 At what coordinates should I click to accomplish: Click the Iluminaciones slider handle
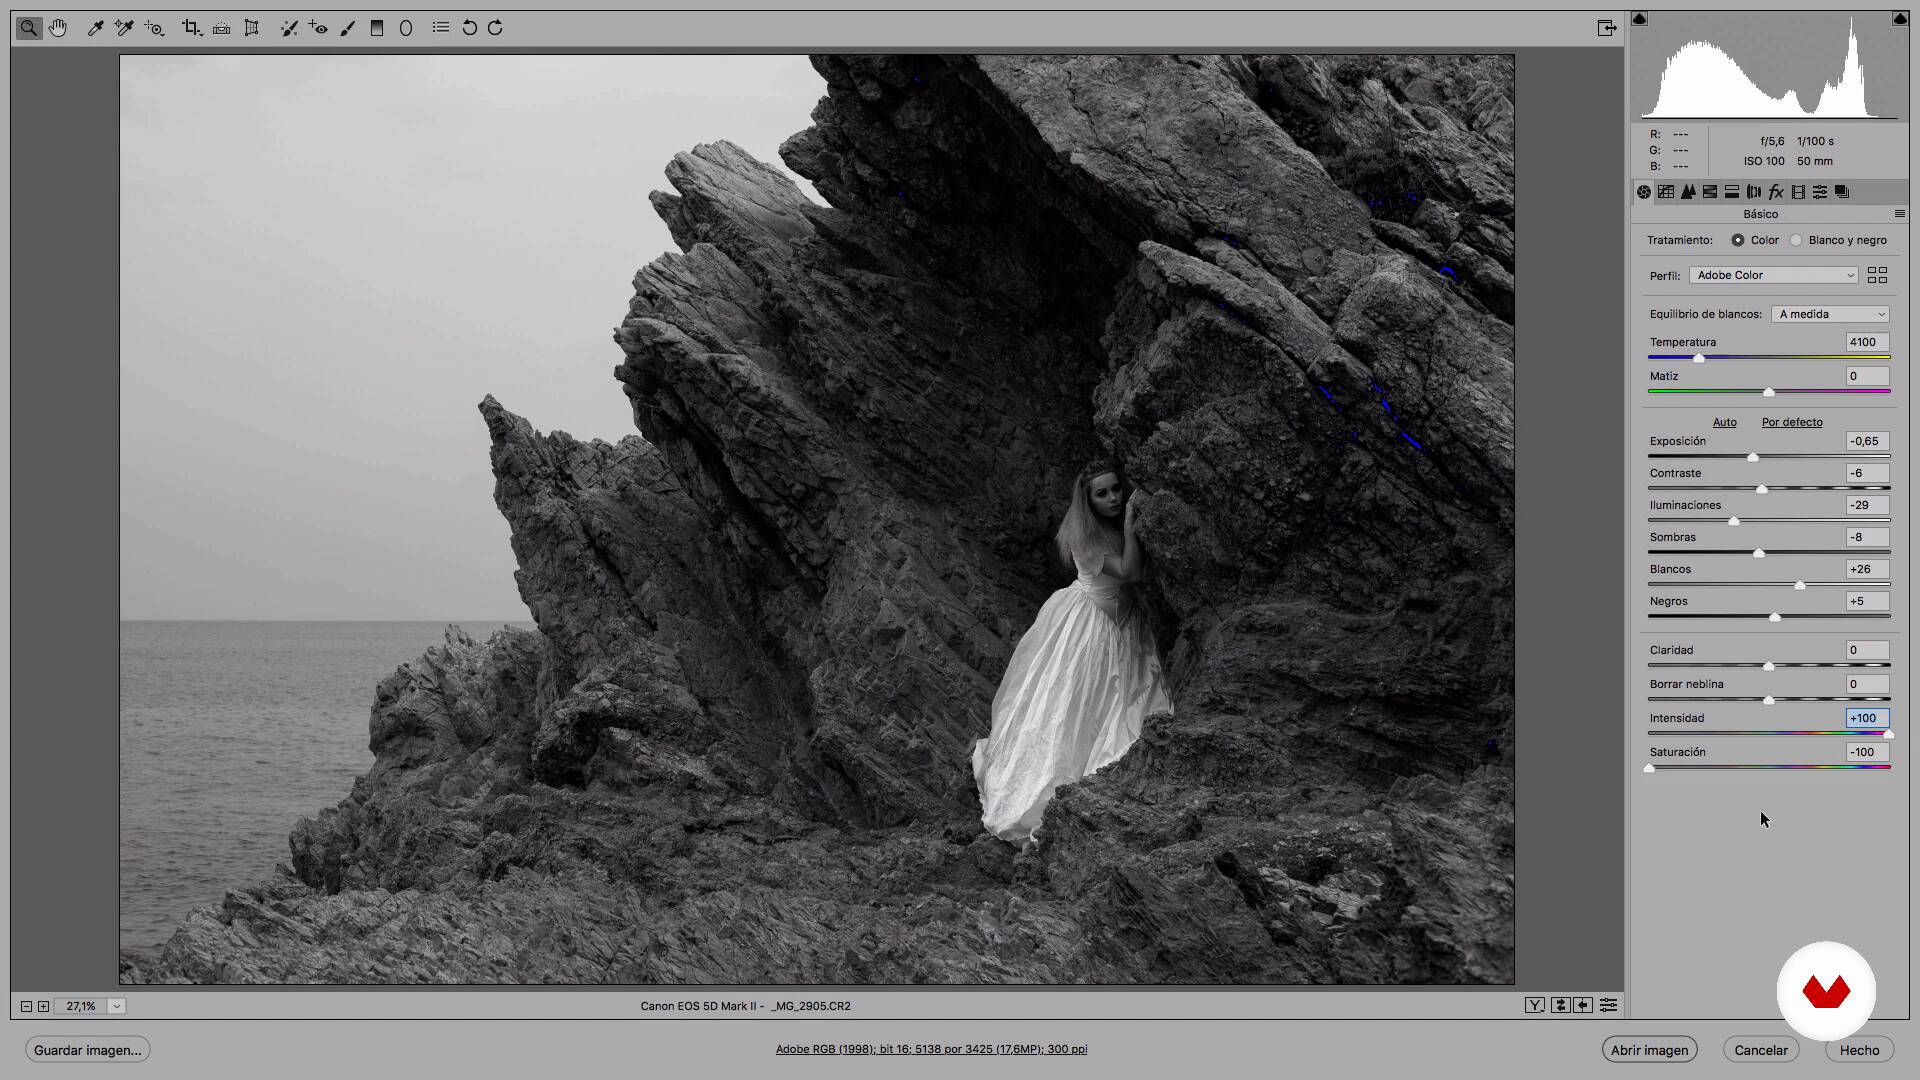tap(1734, 521)
